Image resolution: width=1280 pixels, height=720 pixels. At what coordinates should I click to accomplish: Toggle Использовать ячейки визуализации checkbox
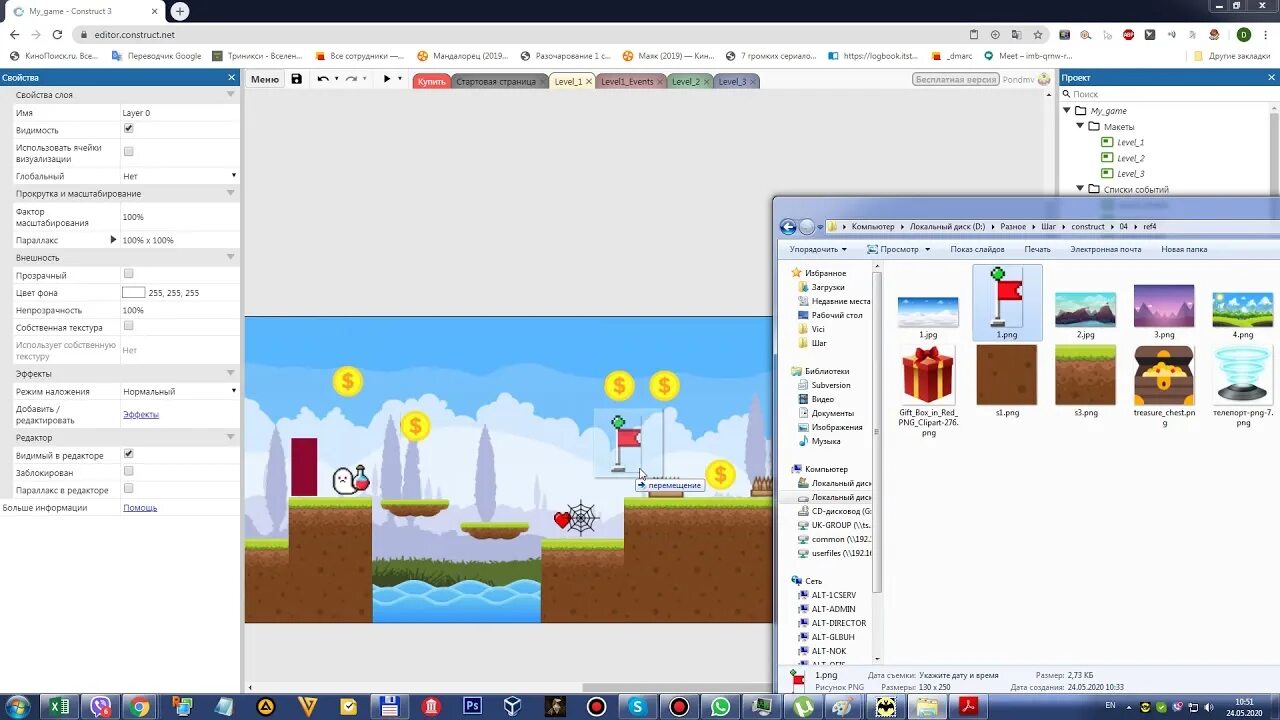(128, 152)
